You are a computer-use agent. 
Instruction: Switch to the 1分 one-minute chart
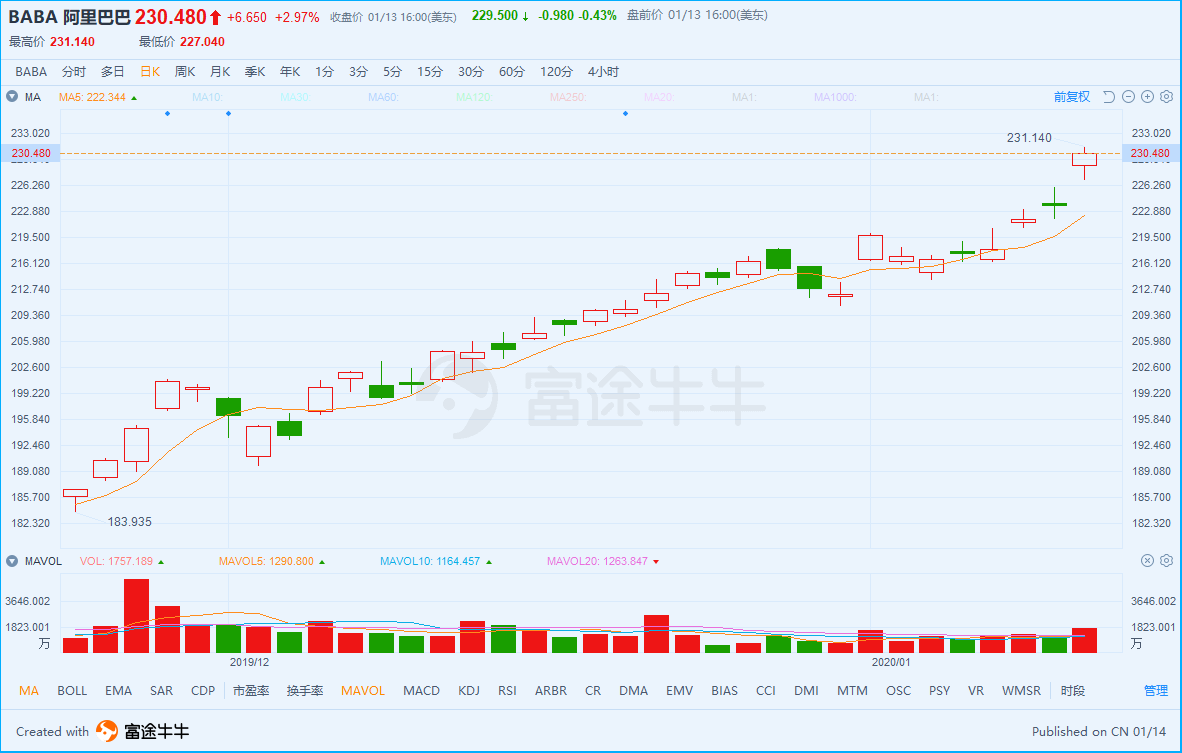click(x=324, y=72)
